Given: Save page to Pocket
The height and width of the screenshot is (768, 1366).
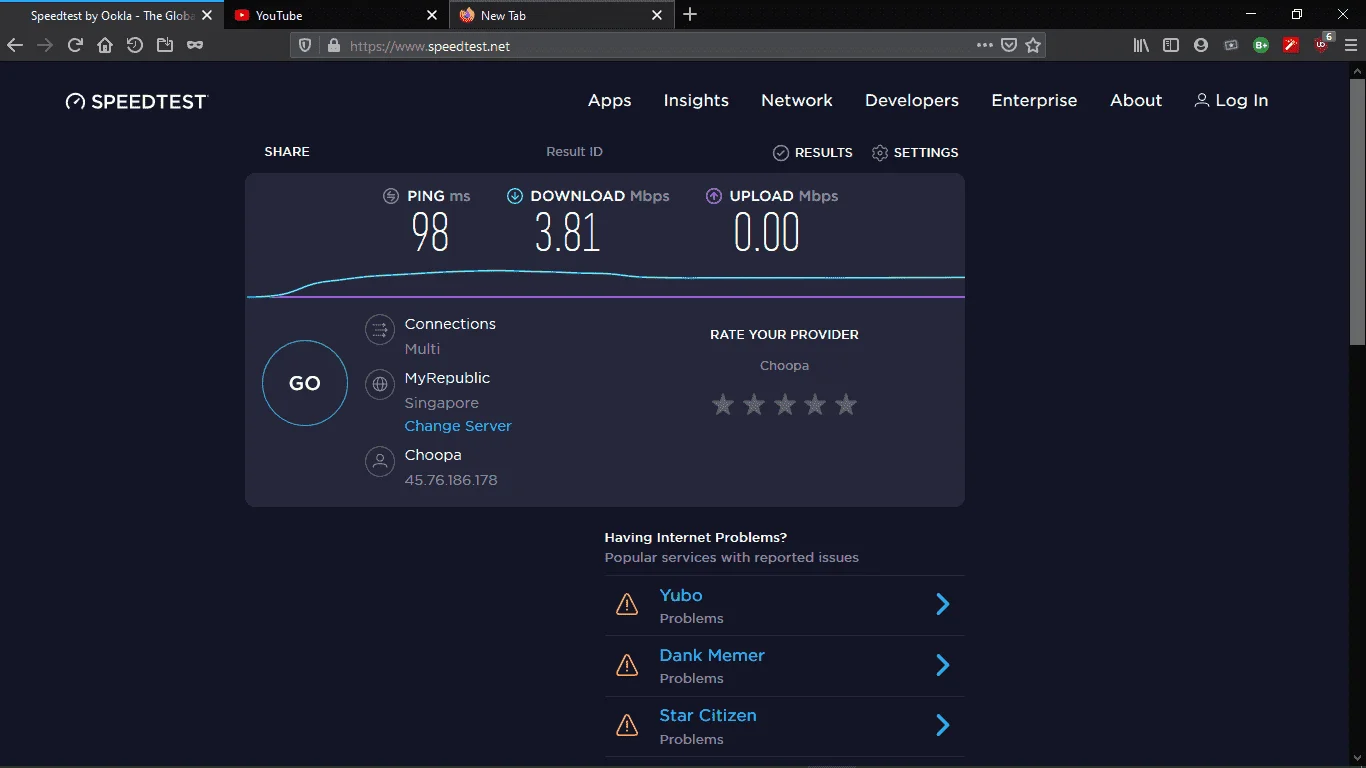Looking at the screenshot, I should (1010, 45).
